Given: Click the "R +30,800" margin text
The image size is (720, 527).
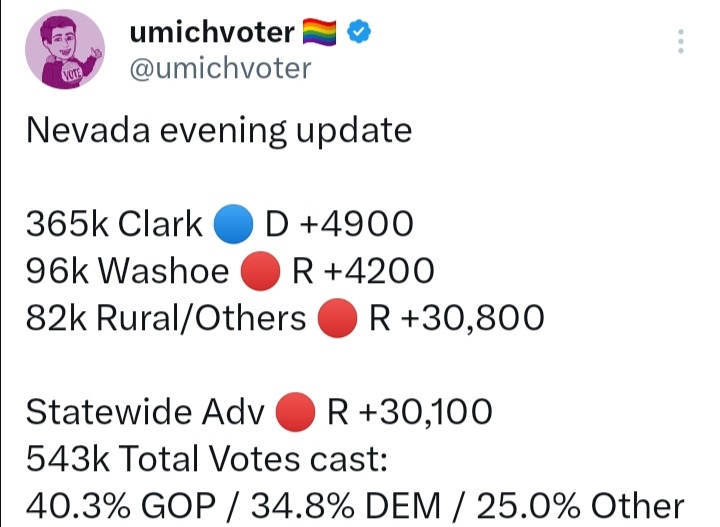Looking at the screenshot, I should pos(456,318).
